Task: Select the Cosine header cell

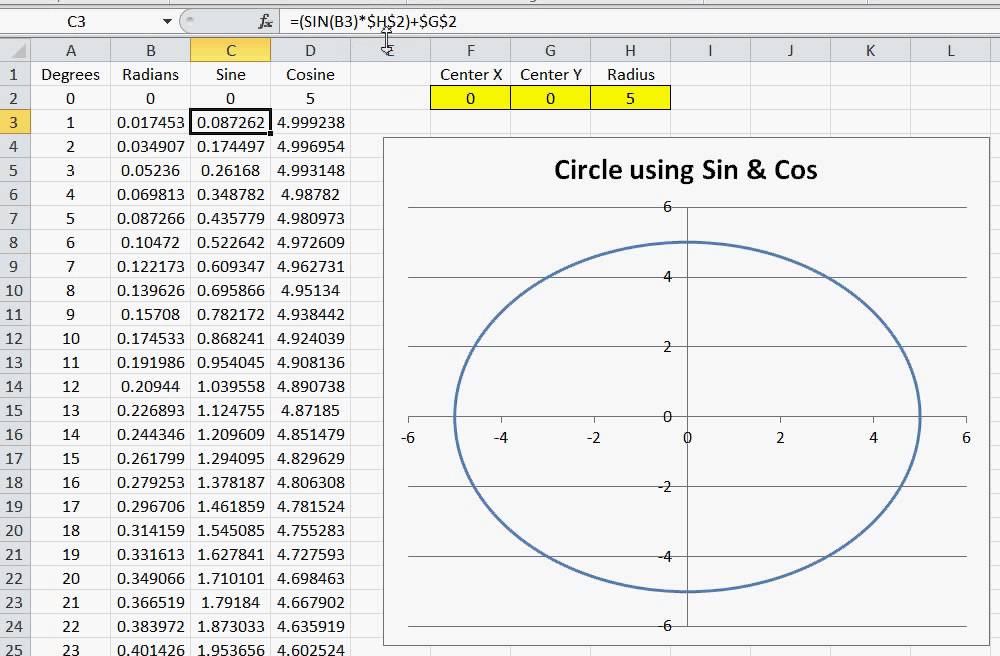Action: coord(311,75)
